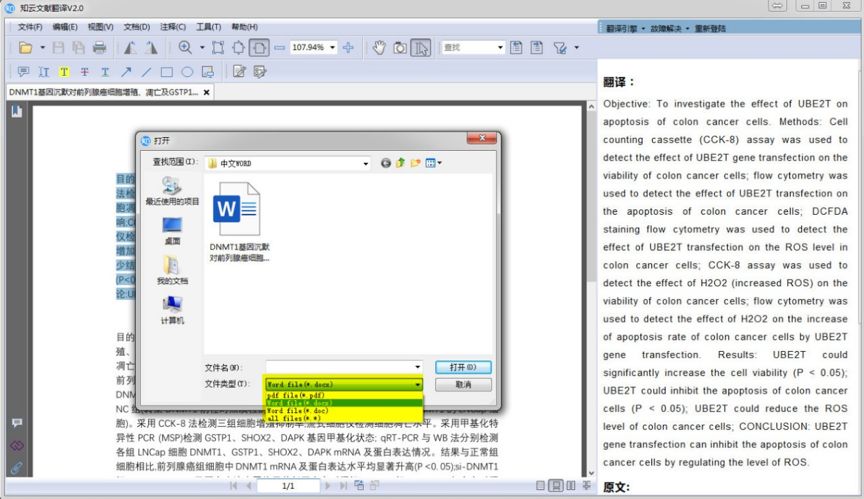Screen dimensions: 864x499
Task: Toggle the text select cursor tool
Action: (420, 48)
